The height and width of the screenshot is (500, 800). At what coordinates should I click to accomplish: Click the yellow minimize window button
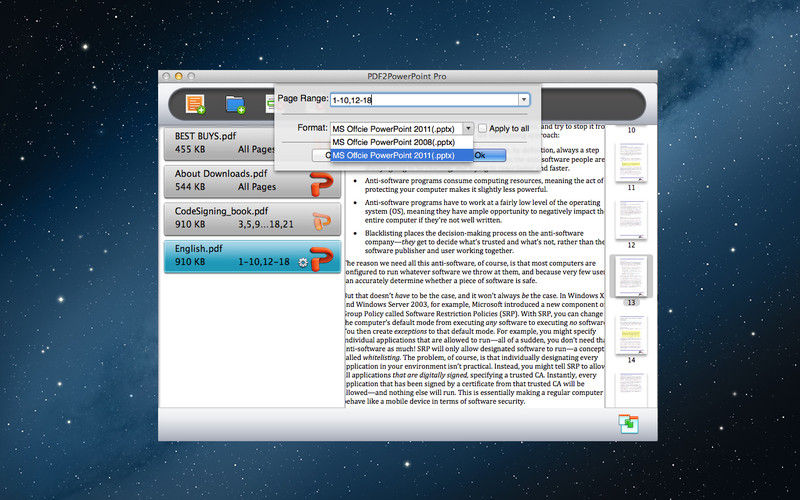179,76
